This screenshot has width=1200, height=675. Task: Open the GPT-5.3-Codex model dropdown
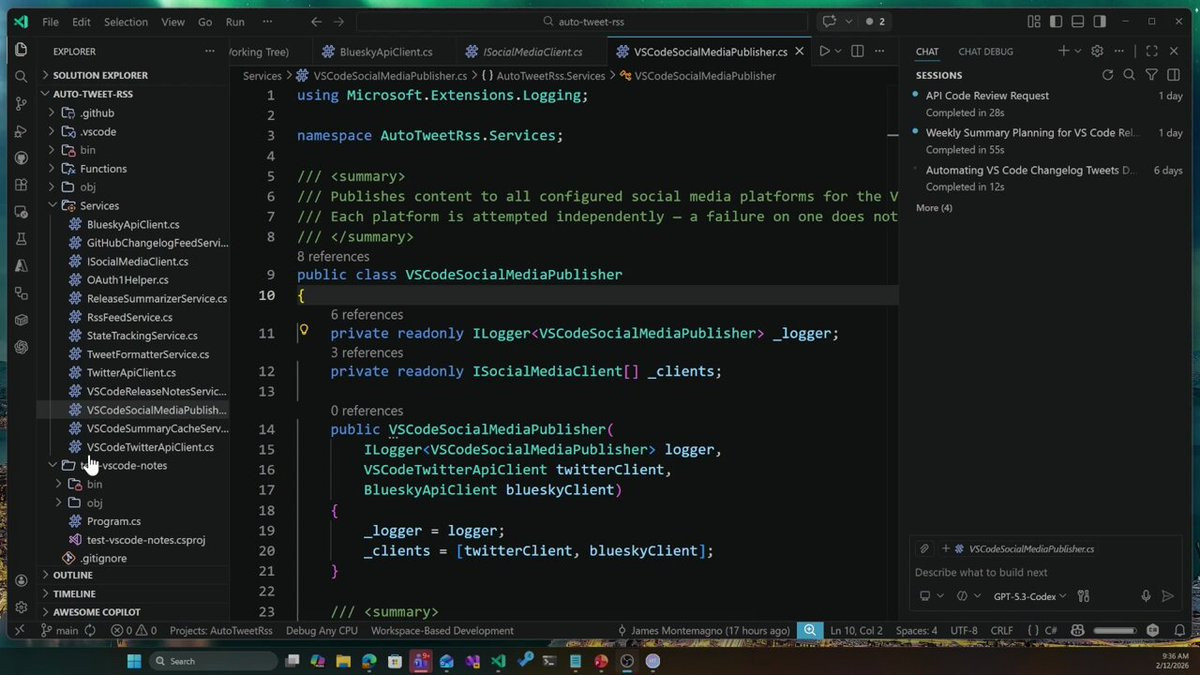[x=1029, y=596]
